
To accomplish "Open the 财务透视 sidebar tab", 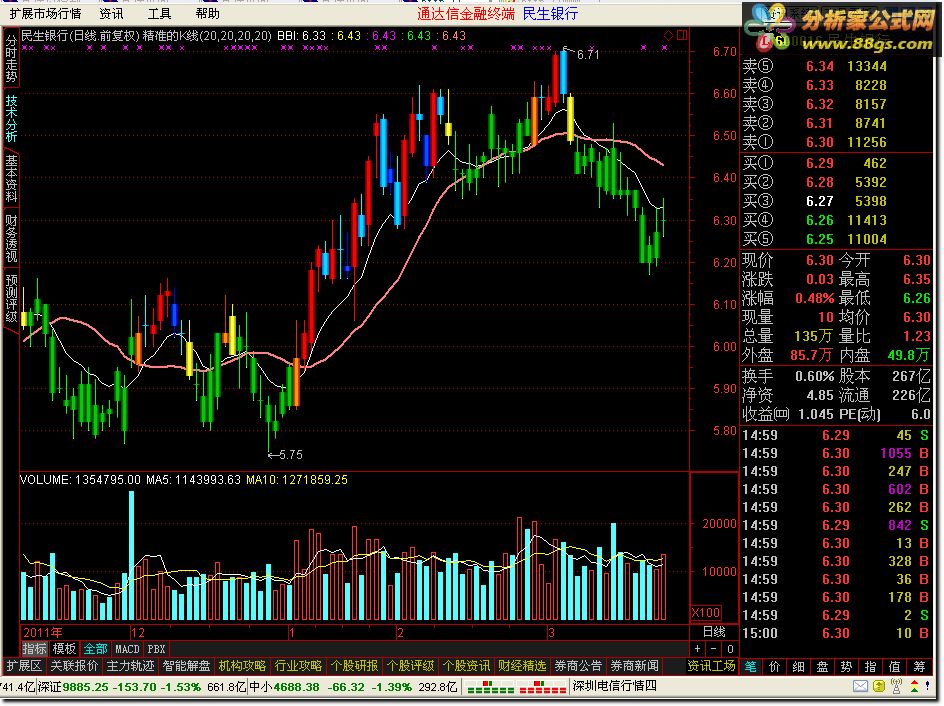I will (x=11, y=238).
